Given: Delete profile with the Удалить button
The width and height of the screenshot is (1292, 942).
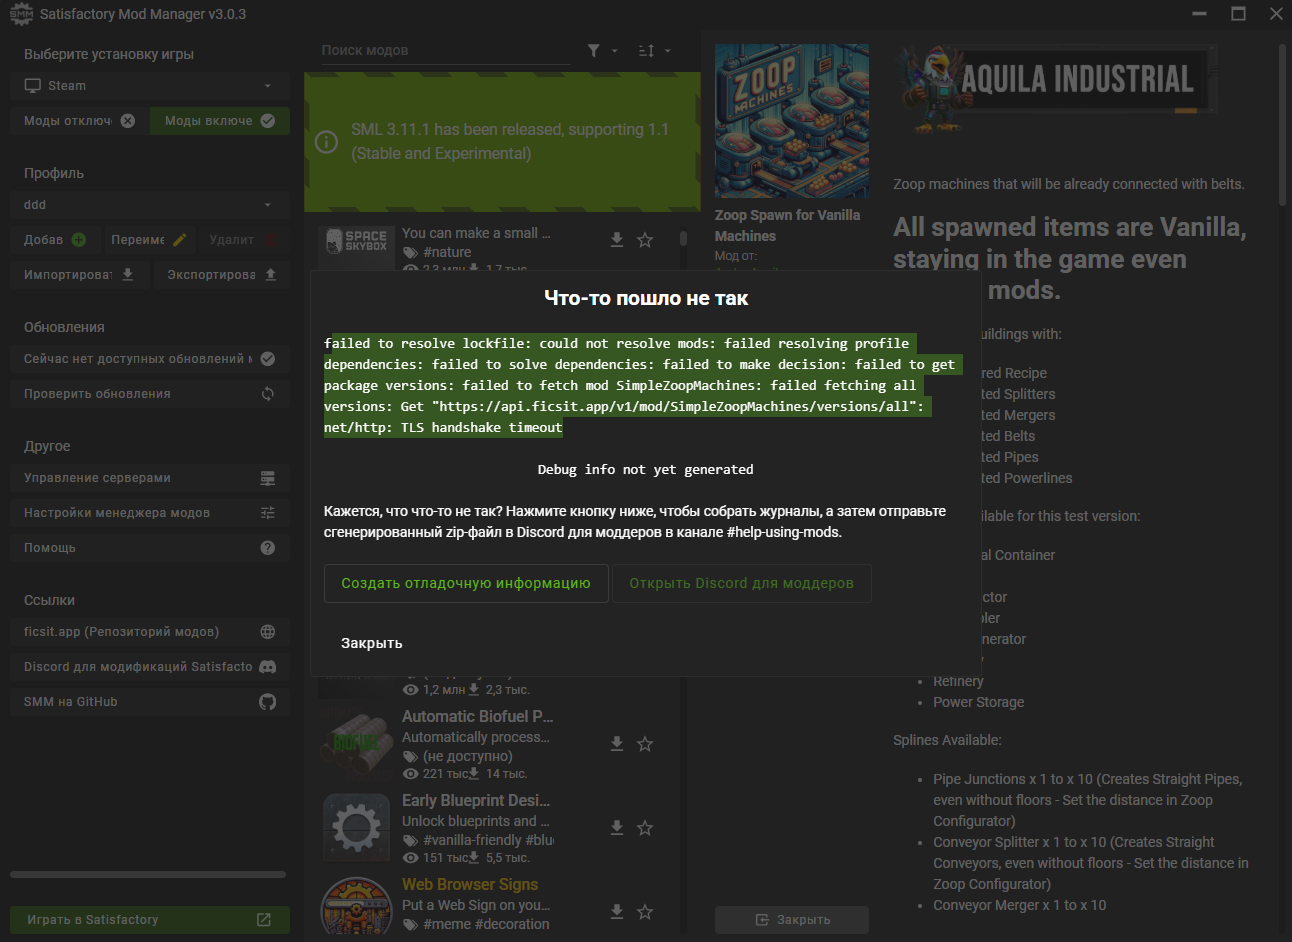Looking at the screenshot, I should pyautogui.click(x=243, y=240).
